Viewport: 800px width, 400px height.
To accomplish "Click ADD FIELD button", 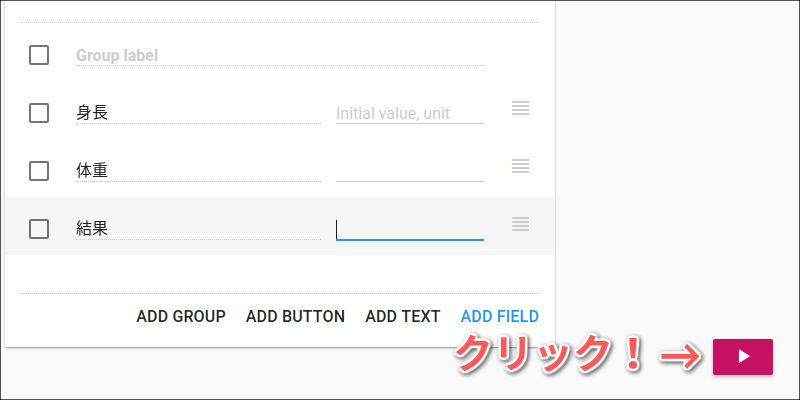I will tap(499, 316).
